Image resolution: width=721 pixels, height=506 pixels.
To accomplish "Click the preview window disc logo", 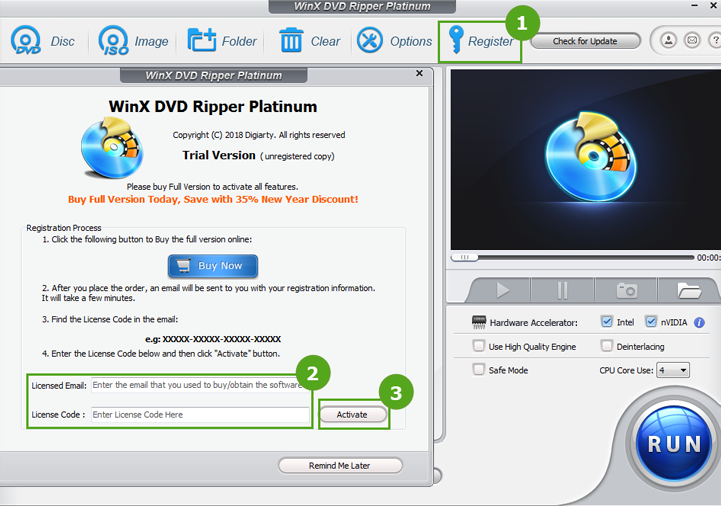I will coord(591,156).
